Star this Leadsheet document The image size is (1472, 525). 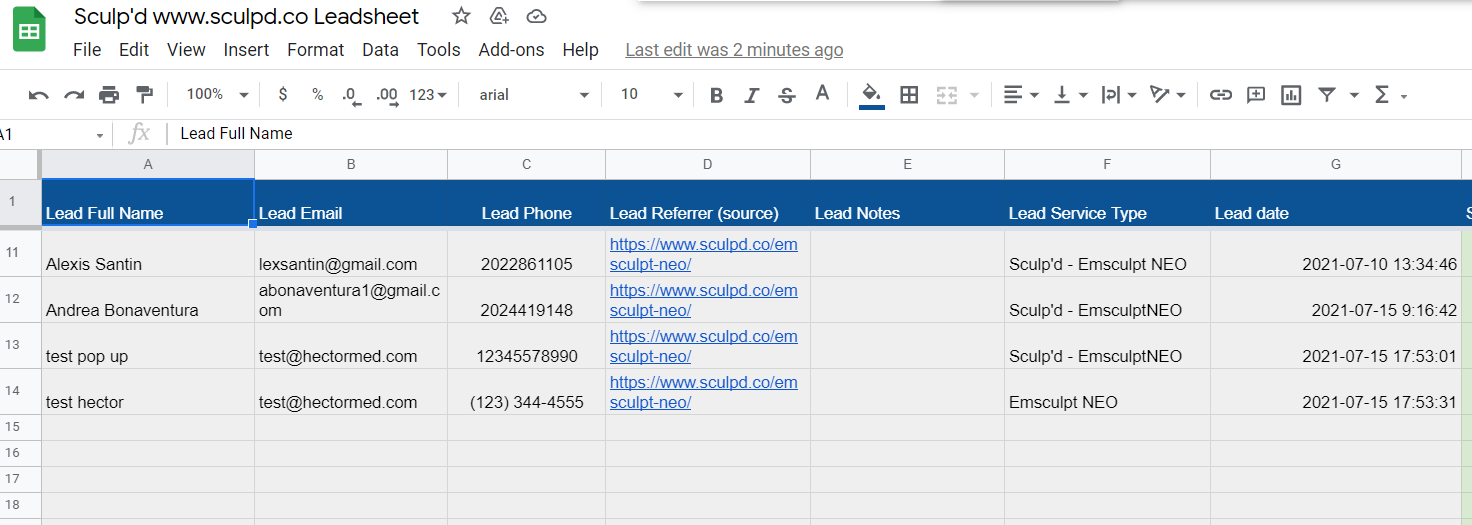tap(461, 16)
